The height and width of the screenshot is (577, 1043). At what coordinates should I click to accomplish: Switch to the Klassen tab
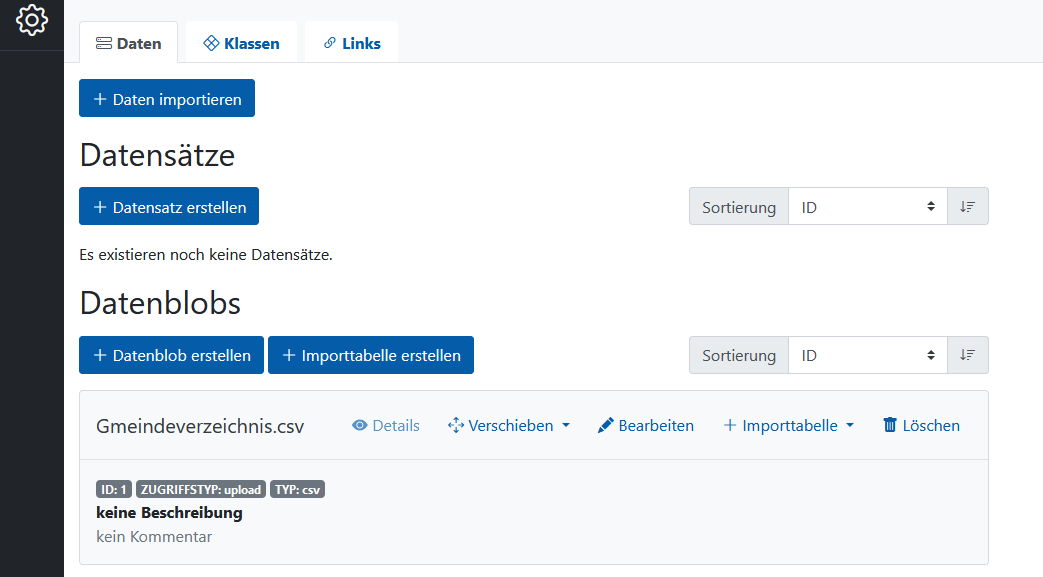click(241, 43)
